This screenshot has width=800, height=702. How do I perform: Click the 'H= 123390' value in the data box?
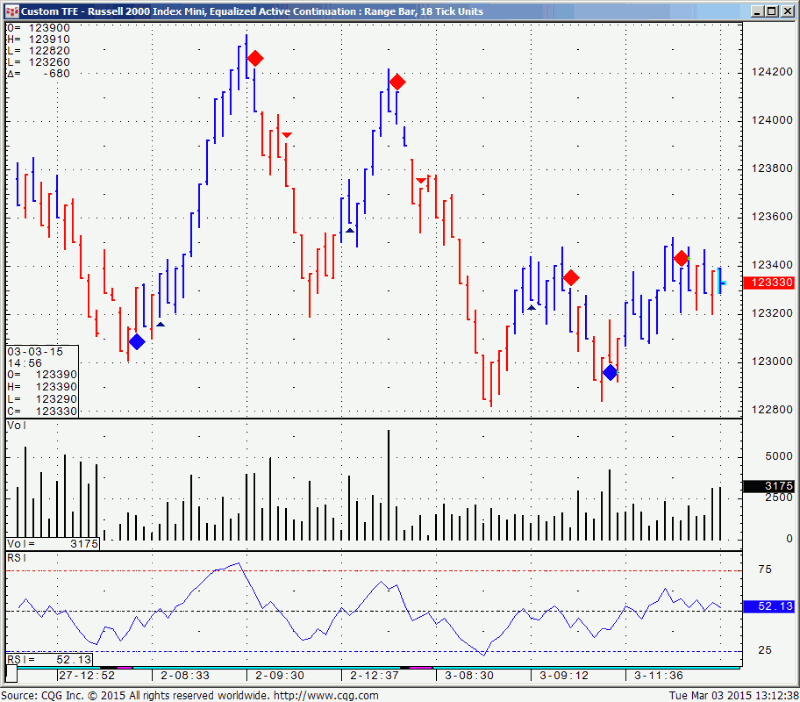click(42, 387)
